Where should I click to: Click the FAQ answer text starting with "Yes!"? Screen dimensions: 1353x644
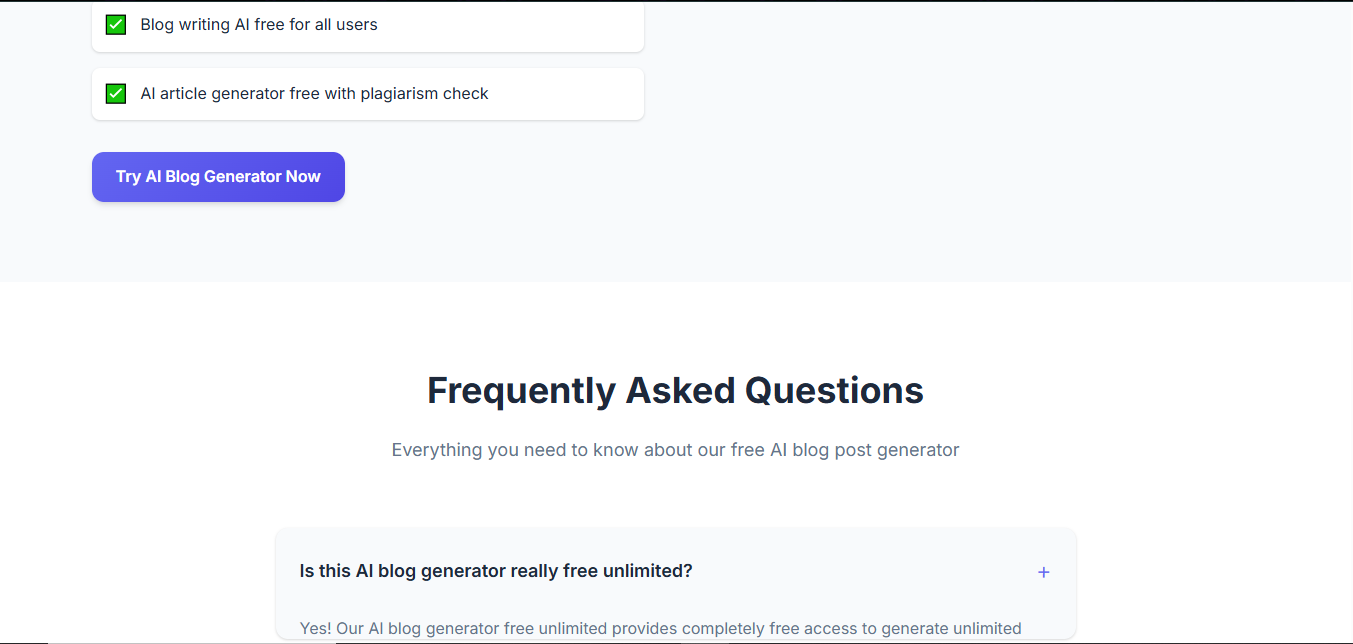[x=660, y=628]
